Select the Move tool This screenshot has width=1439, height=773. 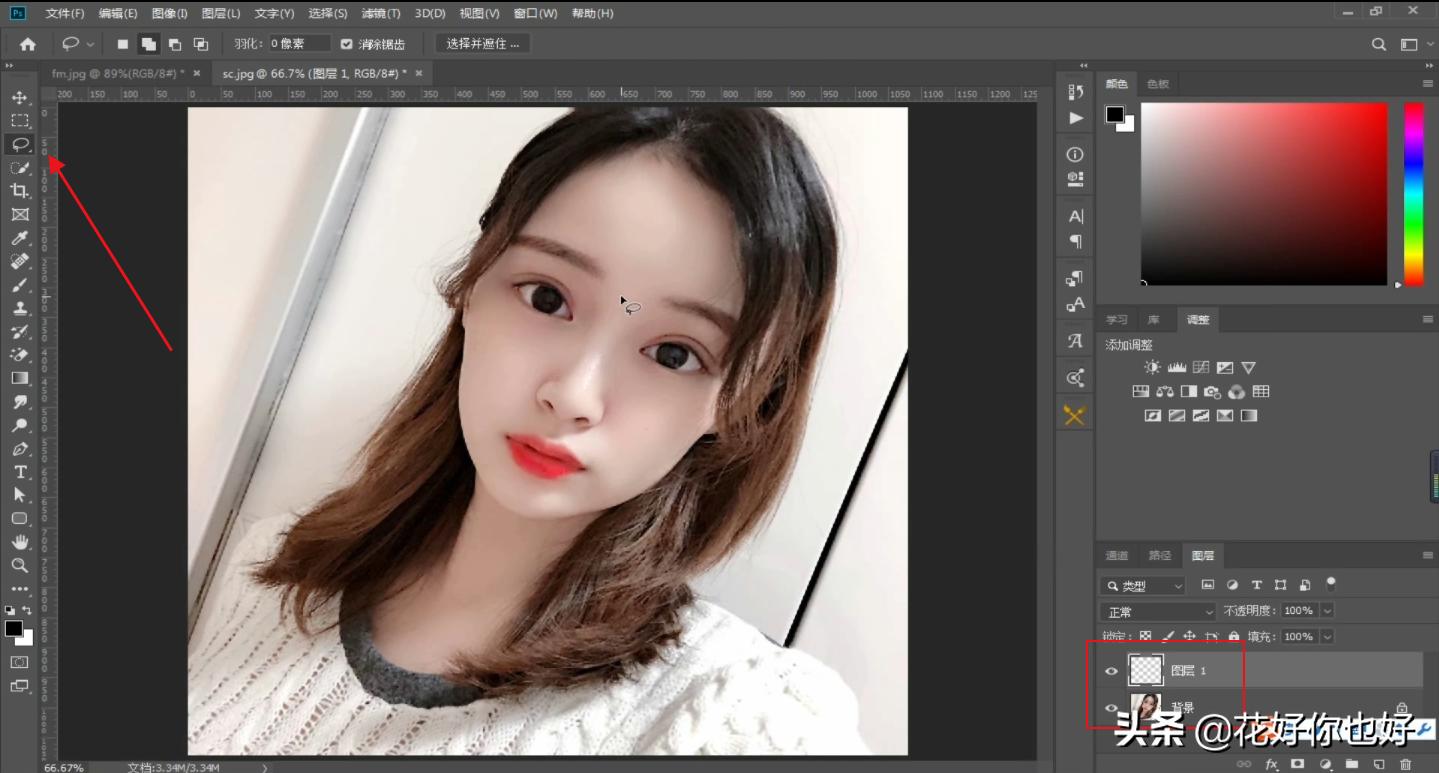click(20, 97)
